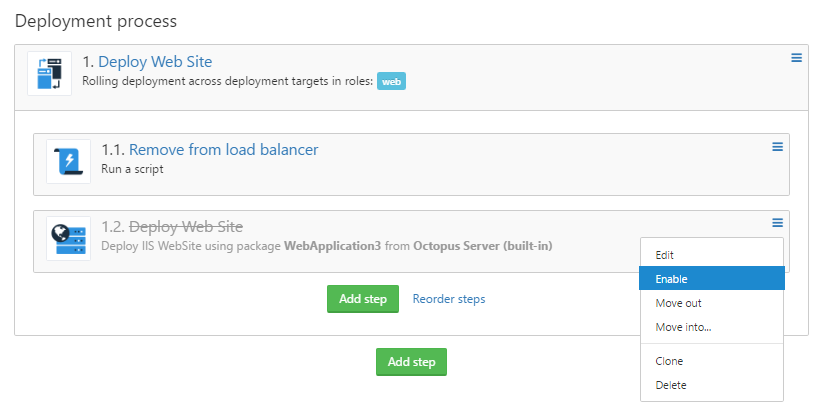The width and height of the screenshot is (816, 415).
Task: Toggle the hamburger menu of disabled step 1.2
Action: click(x=777, y=223)
